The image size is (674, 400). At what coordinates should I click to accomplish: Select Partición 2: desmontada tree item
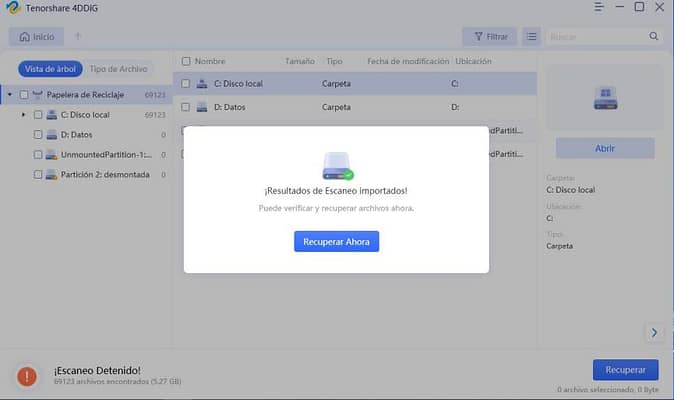(105, 174)
